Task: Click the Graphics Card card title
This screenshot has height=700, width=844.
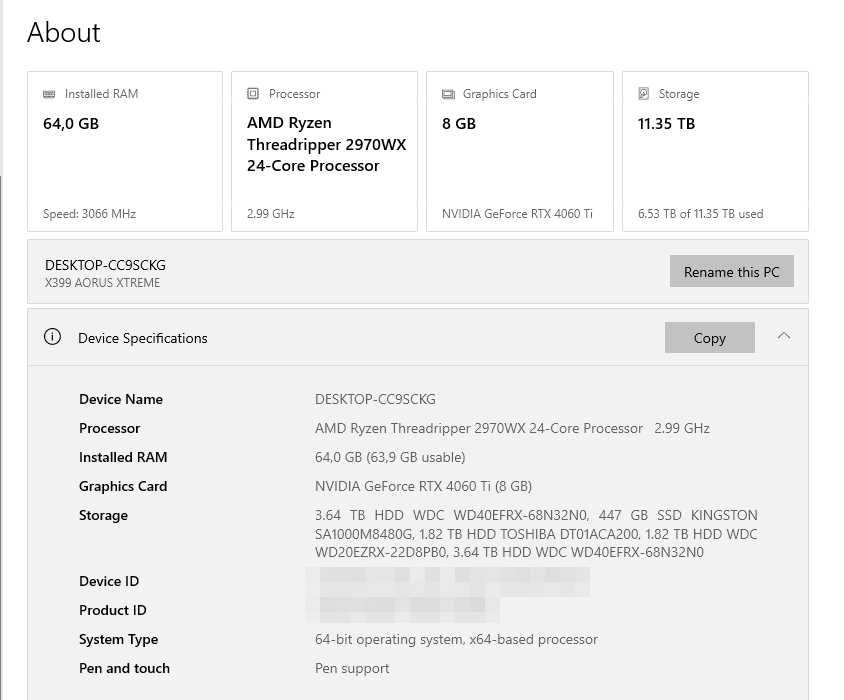Action: click(x=500, y=94)
